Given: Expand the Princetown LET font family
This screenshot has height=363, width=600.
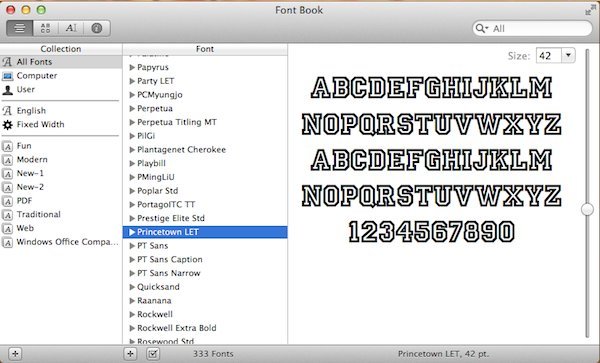Looking at the screenshot, I should tap(132, 232).
